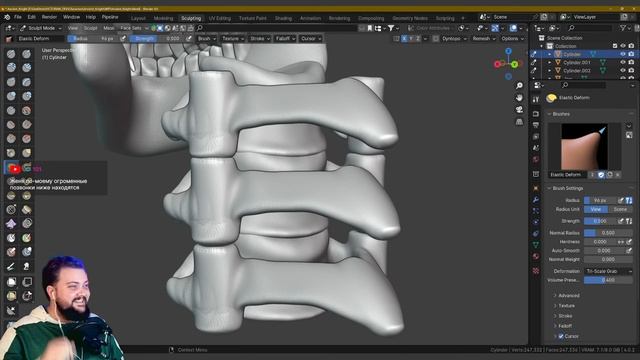Toggle Y axis symmetry button
This screenshot has height=360, width=640.
[411, 38]
